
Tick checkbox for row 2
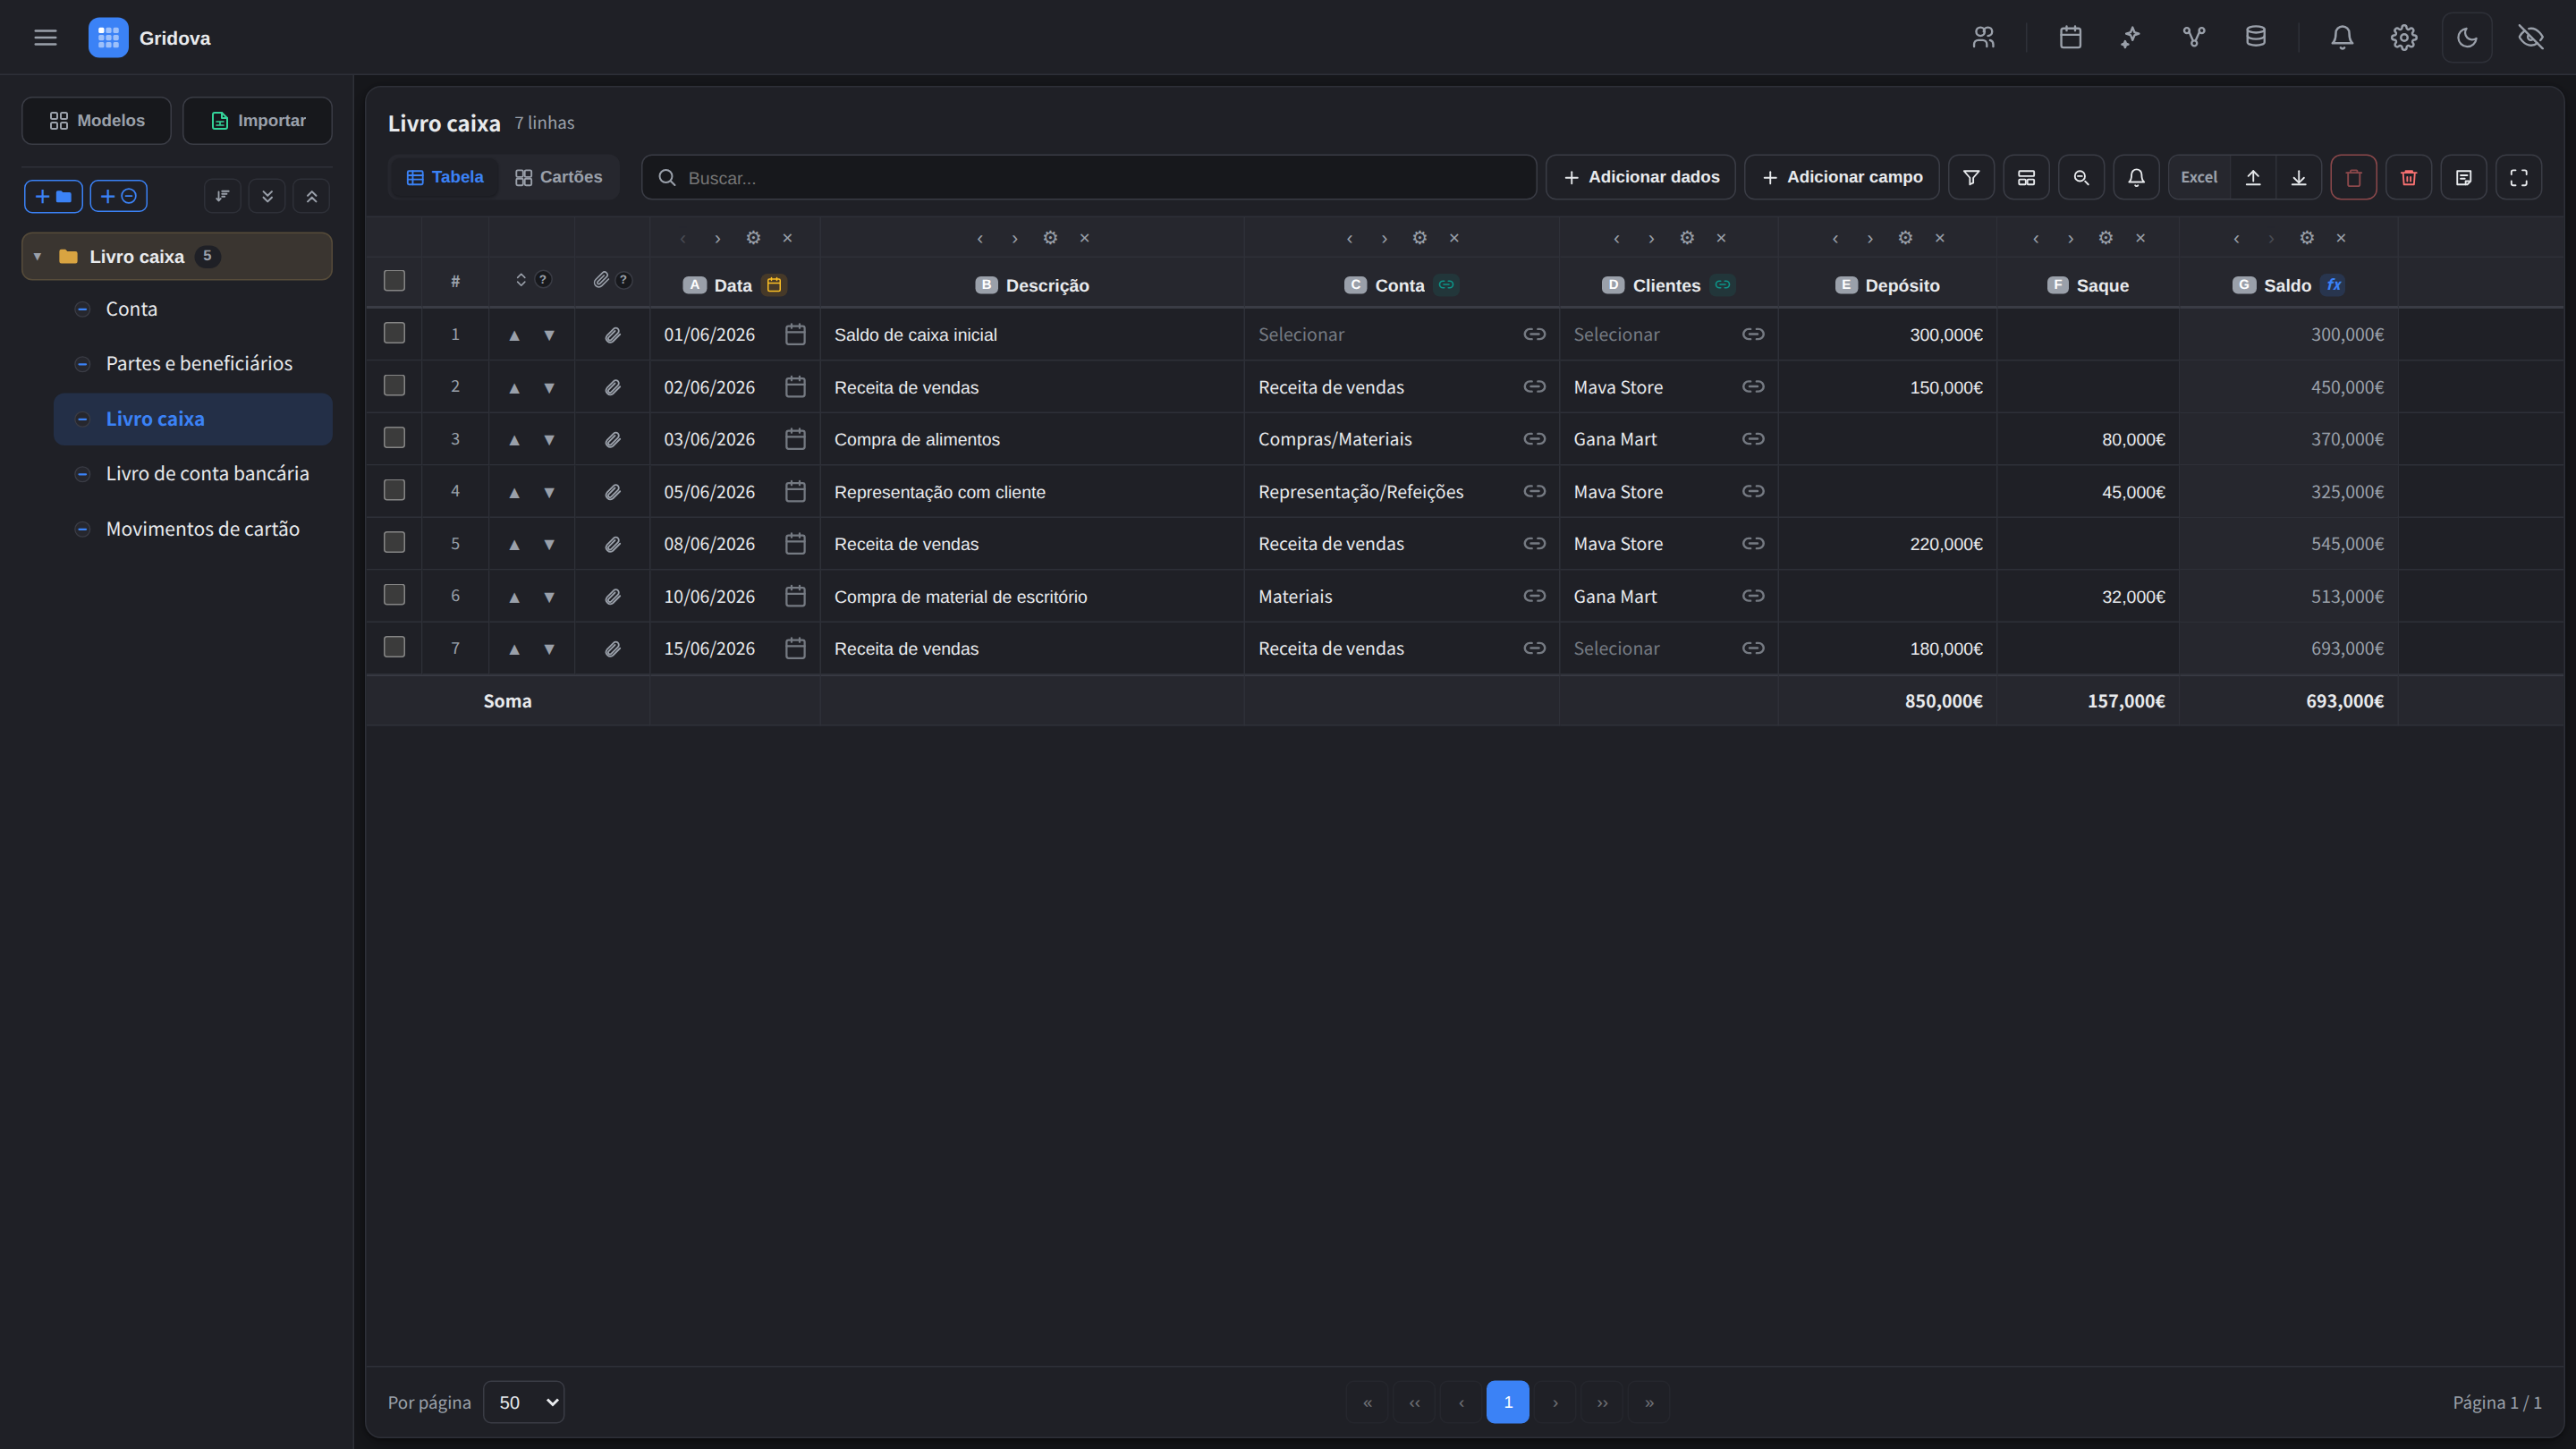point(394,385)
